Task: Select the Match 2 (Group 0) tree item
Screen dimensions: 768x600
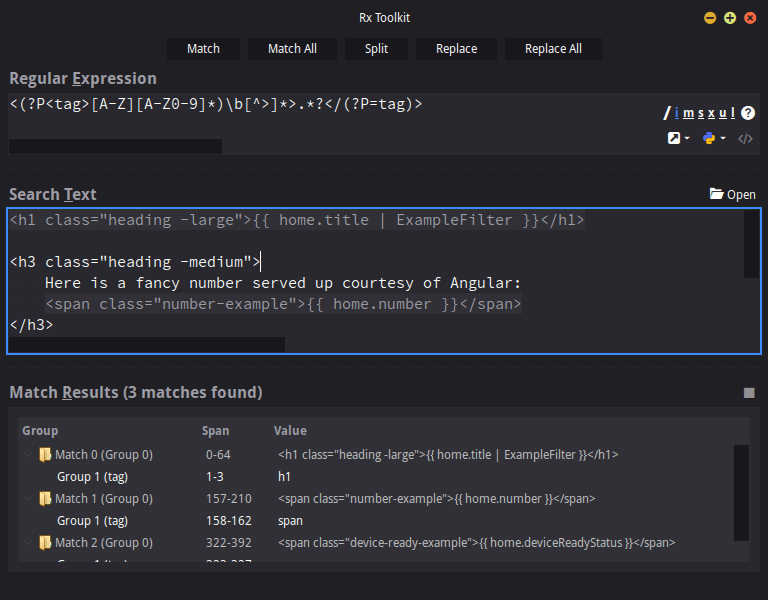Action: [x=104, y=543]
